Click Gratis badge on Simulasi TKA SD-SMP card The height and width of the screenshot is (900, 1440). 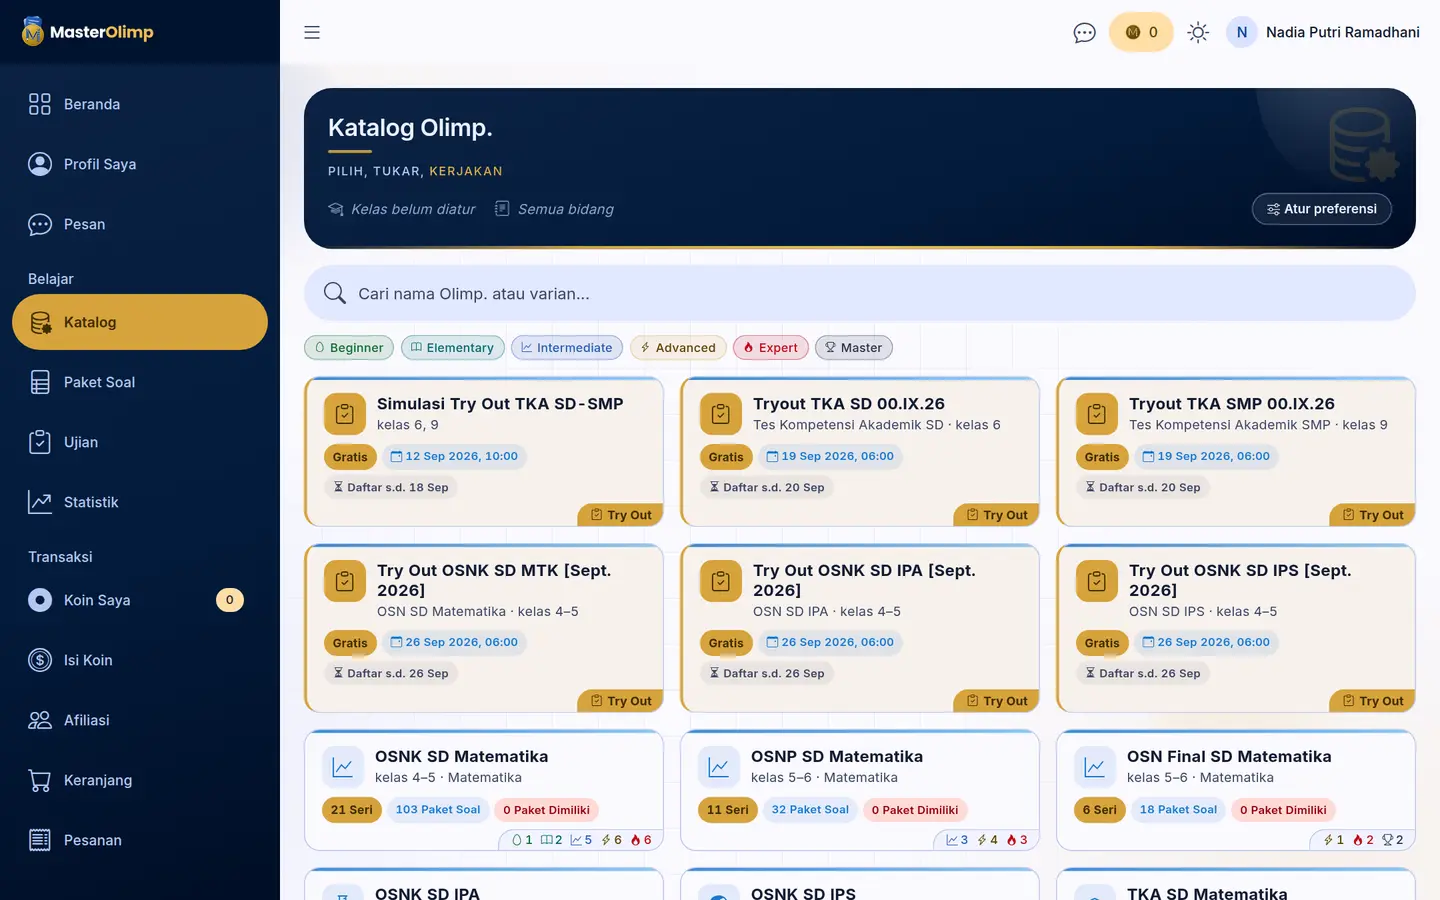350,457
